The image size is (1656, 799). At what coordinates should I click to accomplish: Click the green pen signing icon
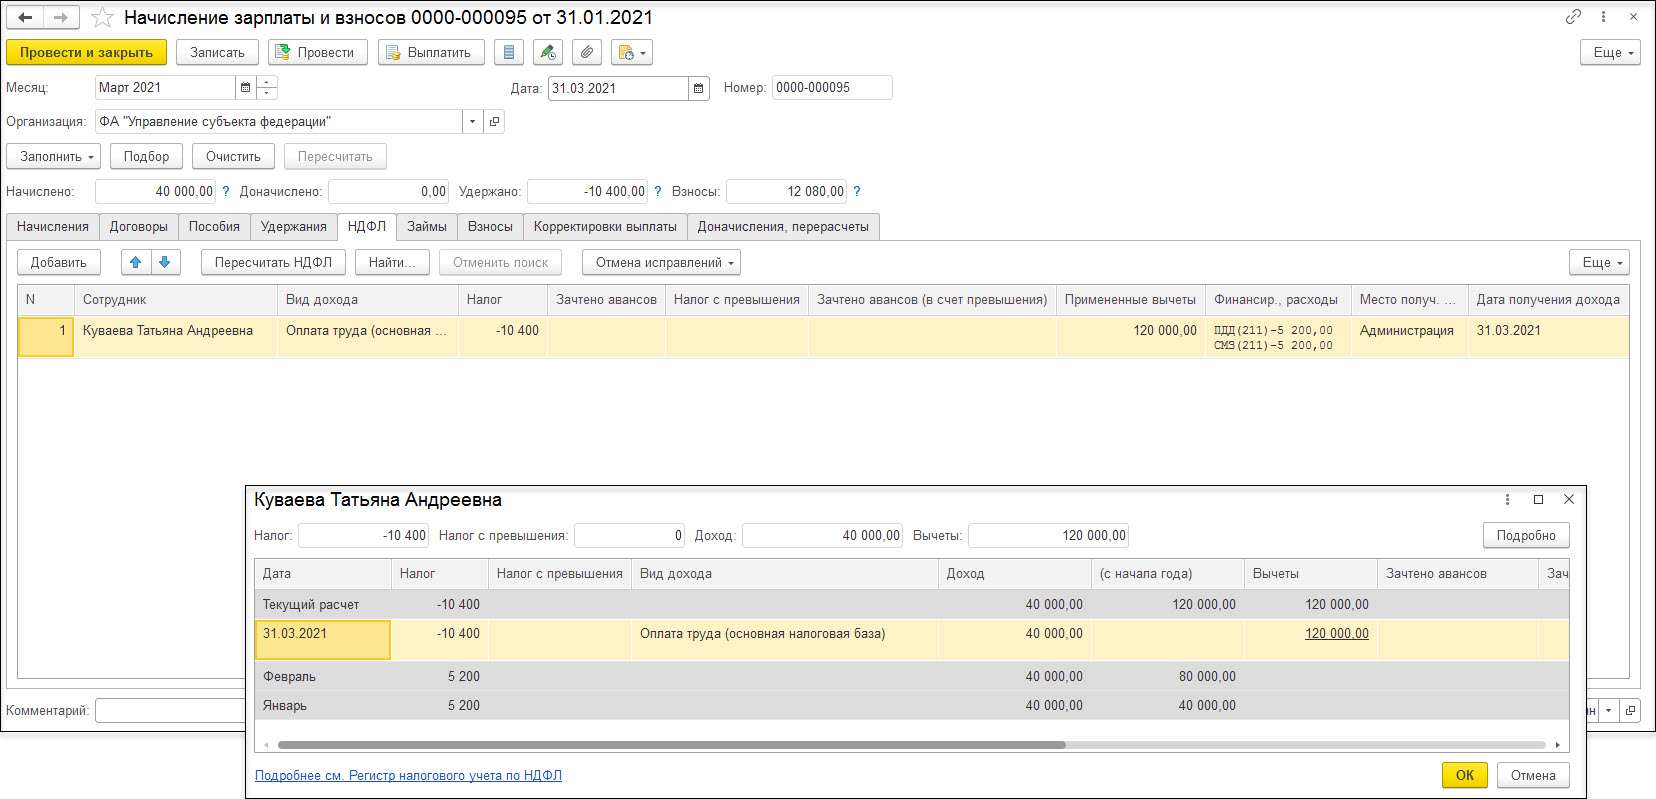pyautogui.click(x=547, y=53)
